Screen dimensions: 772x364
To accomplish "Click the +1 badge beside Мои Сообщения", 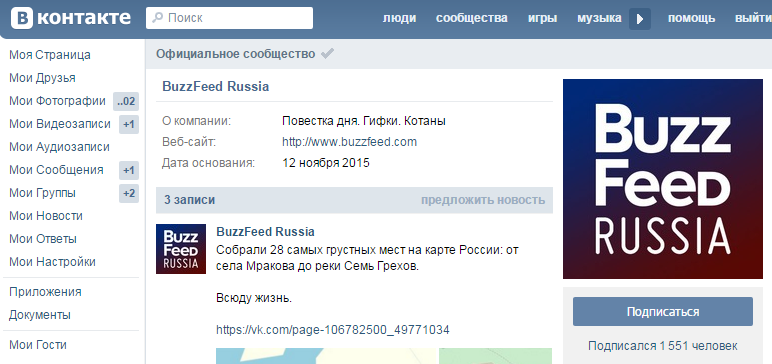I will click(129, 170).
